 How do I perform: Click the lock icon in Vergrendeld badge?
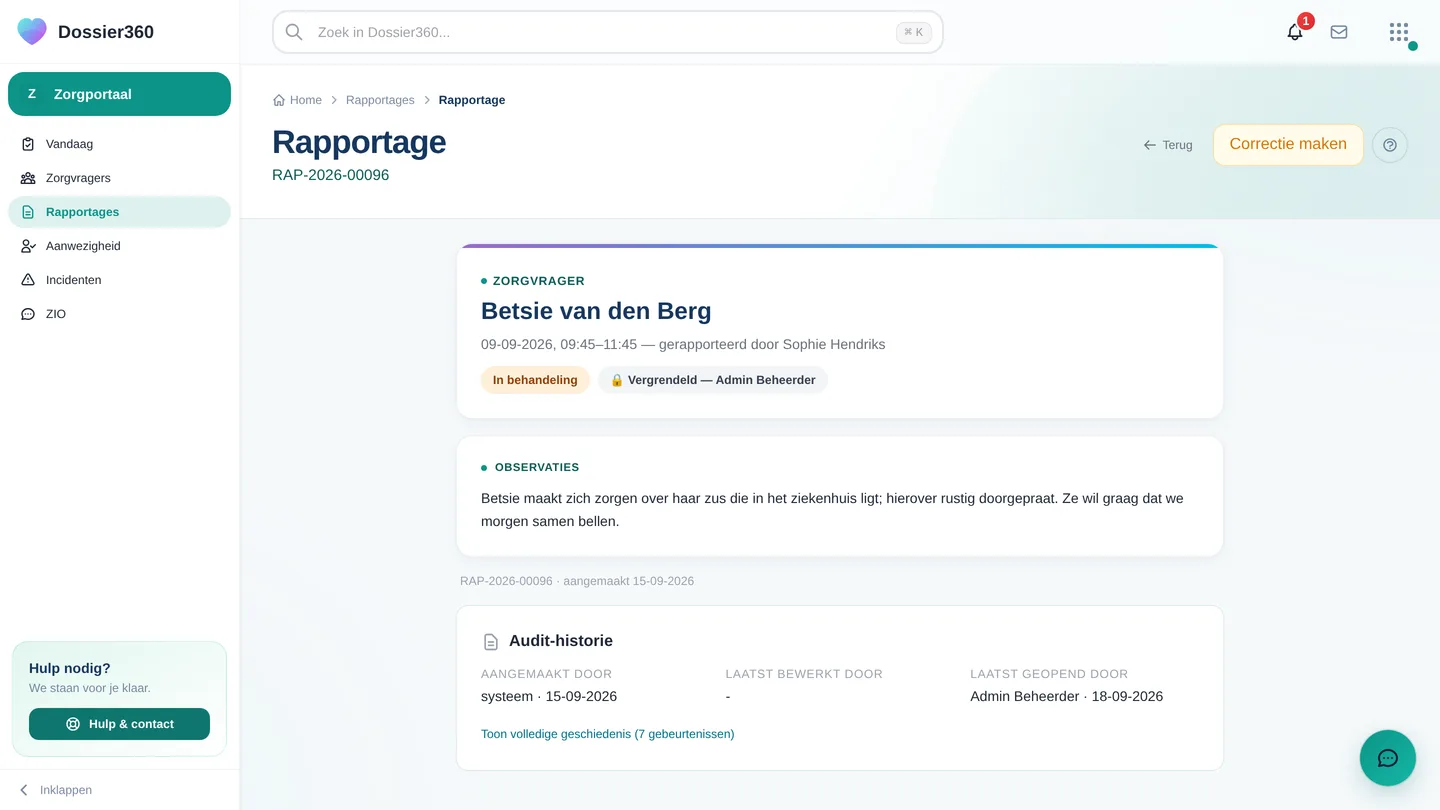617,380
